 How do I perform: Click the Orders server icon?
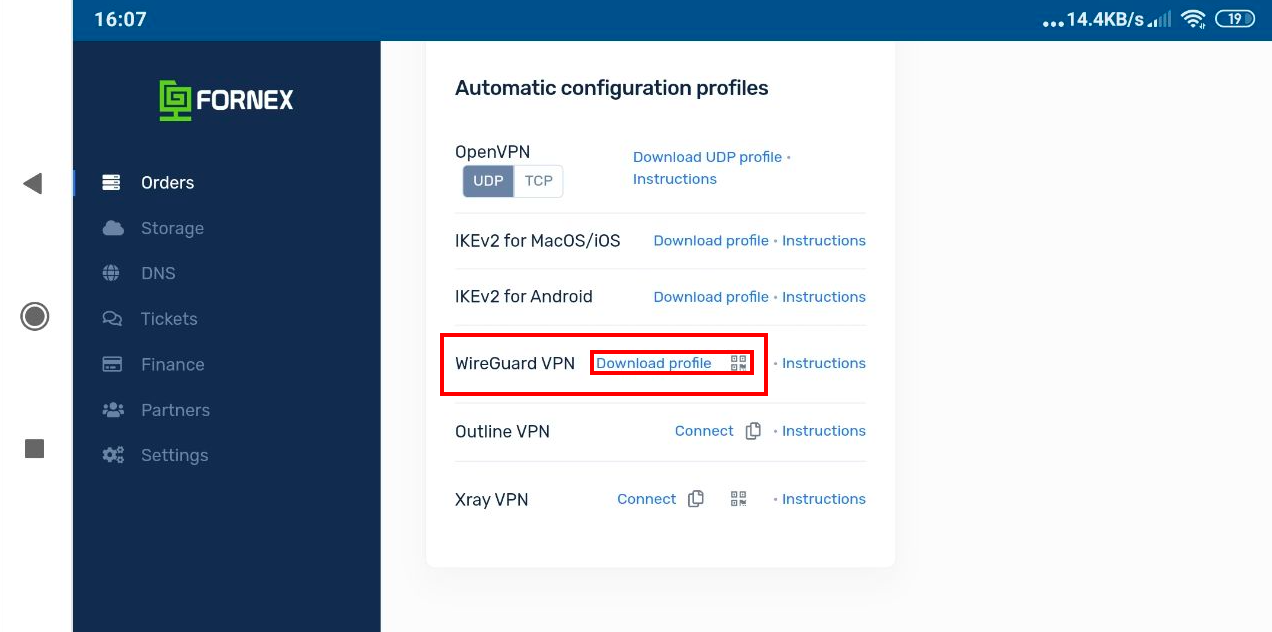(x=111, y=182)
